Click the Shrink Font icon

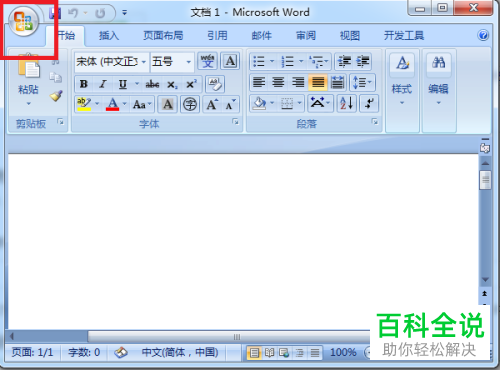230,104
